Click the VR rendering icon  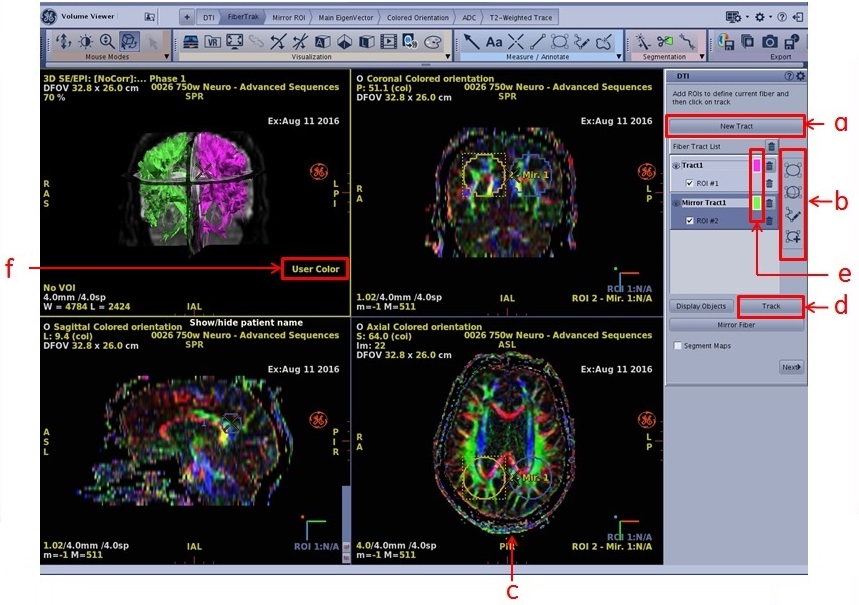coord(213,42)
